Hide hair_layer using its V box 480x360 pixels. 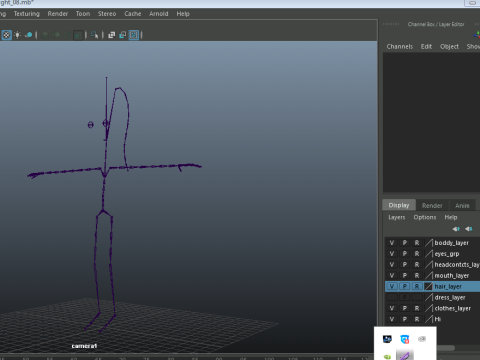coord(392,286)
